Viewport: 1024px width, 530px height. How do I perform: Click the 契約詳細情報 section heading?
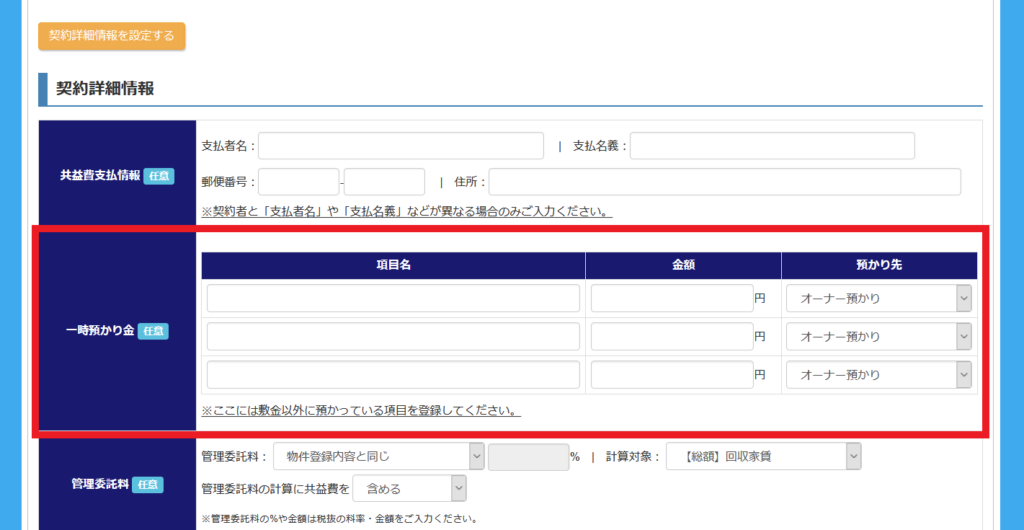[105, 89]
